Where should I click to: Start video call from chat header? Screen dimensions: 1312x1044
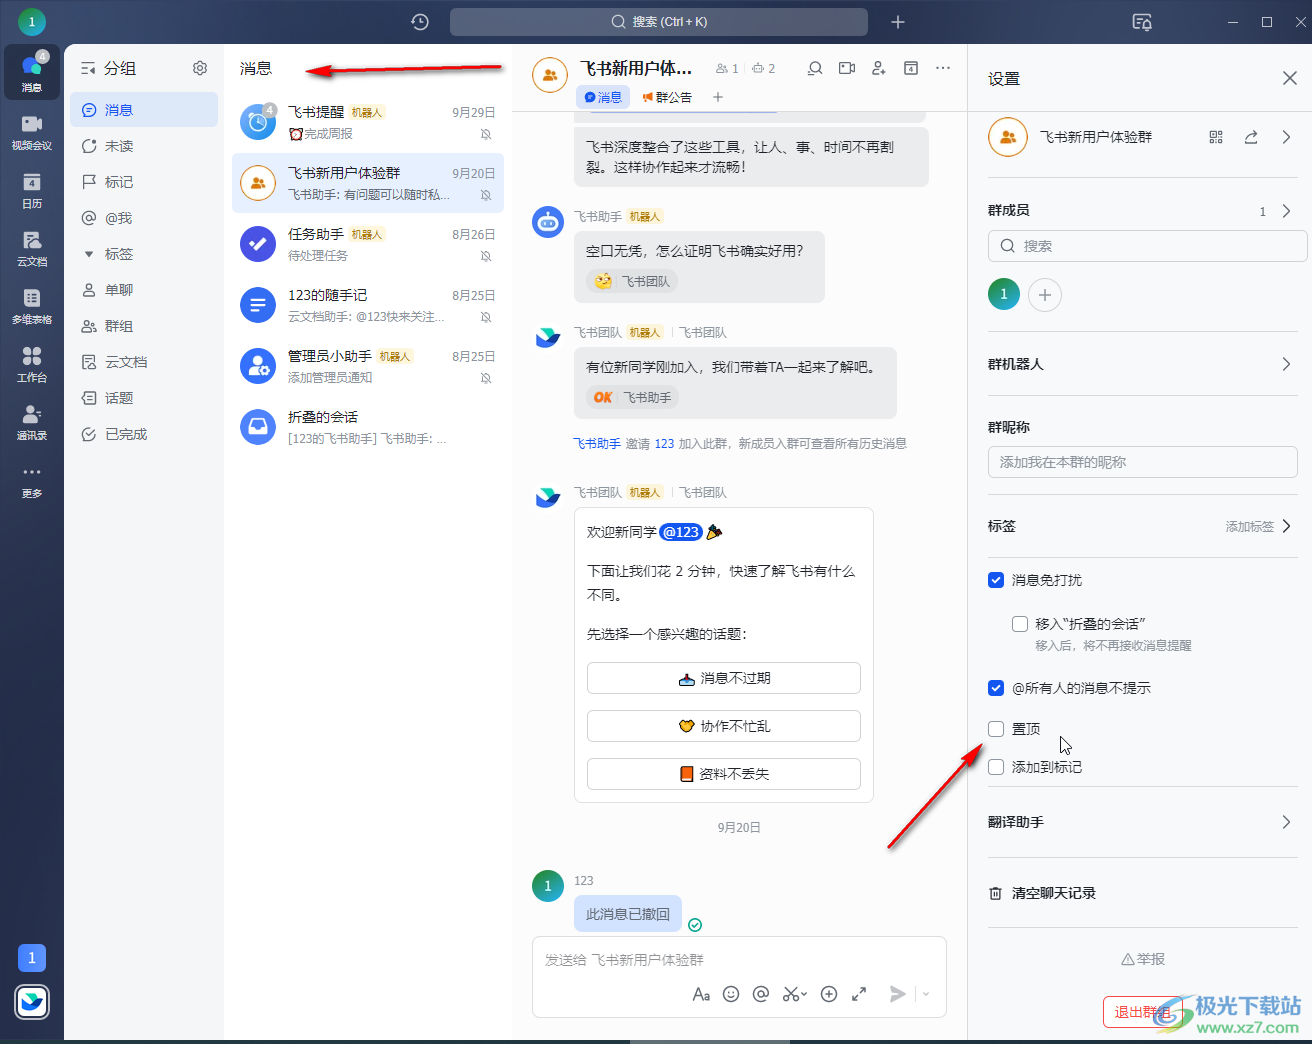pos(847,68)
